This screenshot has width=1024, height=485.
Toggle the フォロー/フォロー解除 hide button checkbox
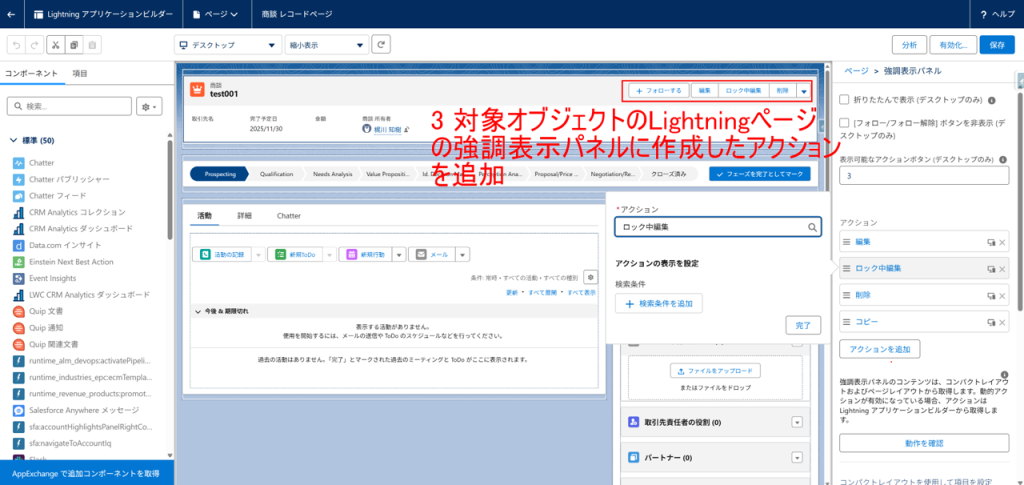(845, 121)
